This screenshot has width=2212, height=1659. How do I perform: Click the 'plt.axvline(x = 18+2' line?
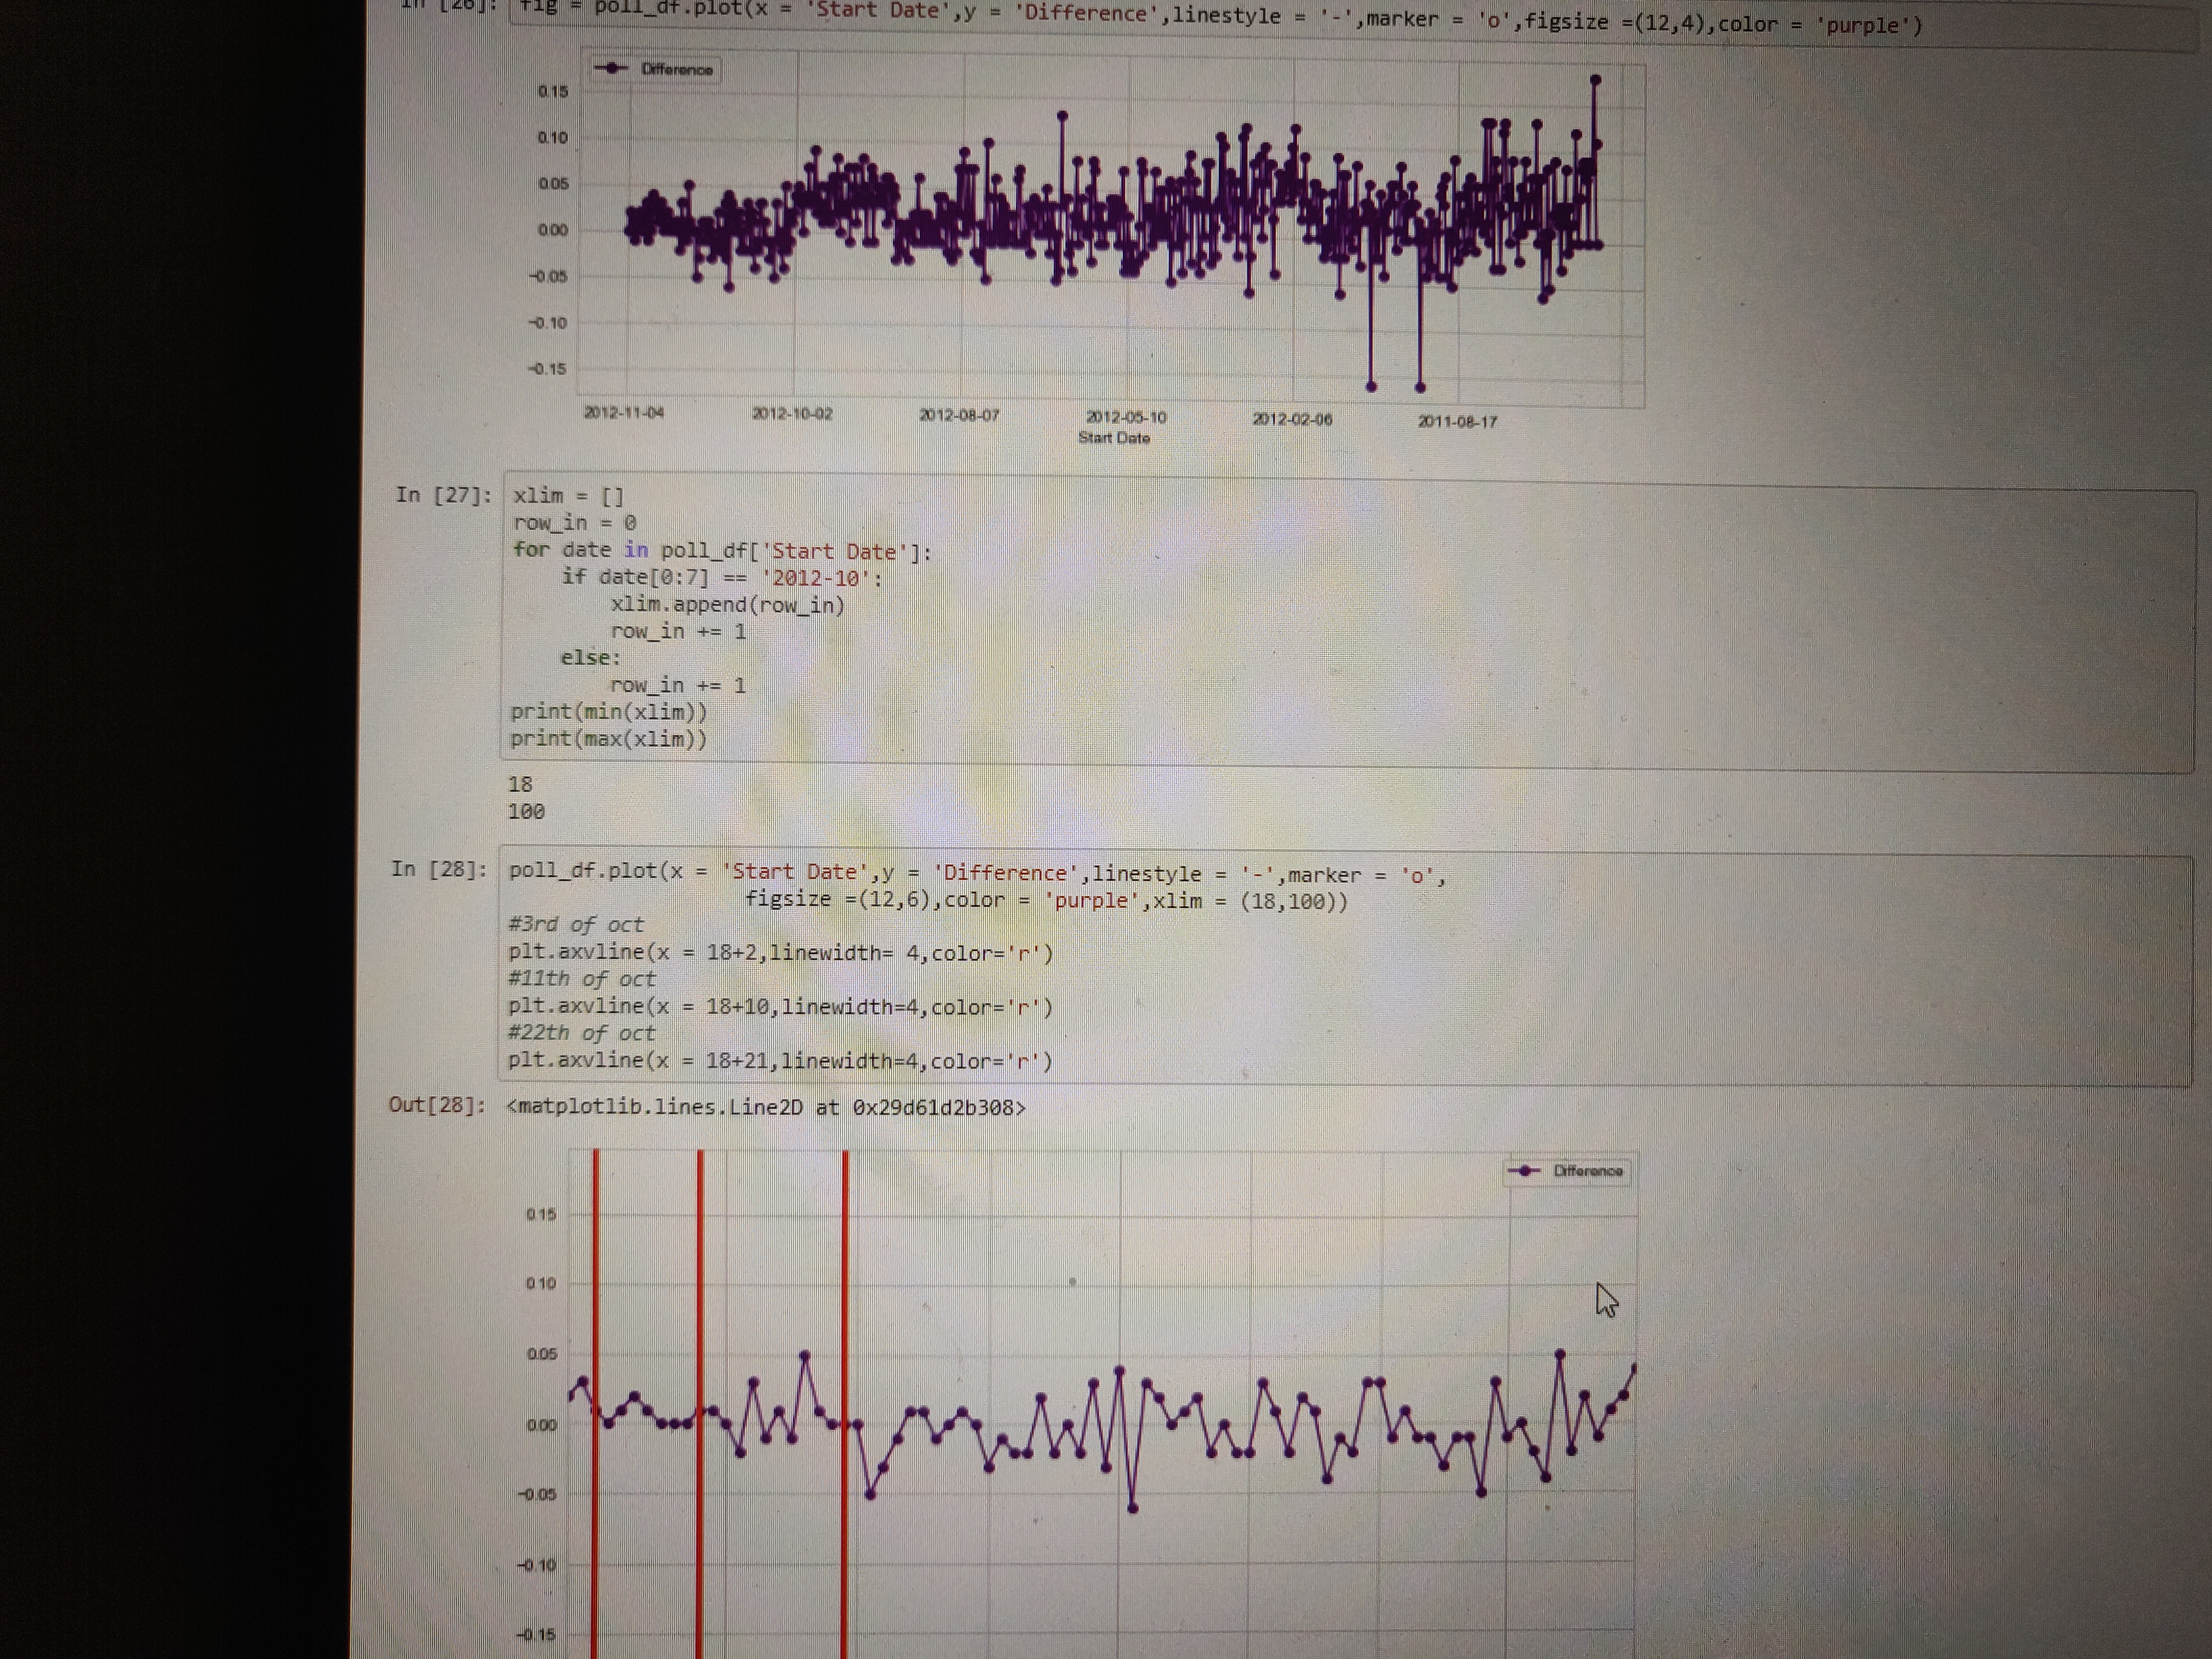780,952
